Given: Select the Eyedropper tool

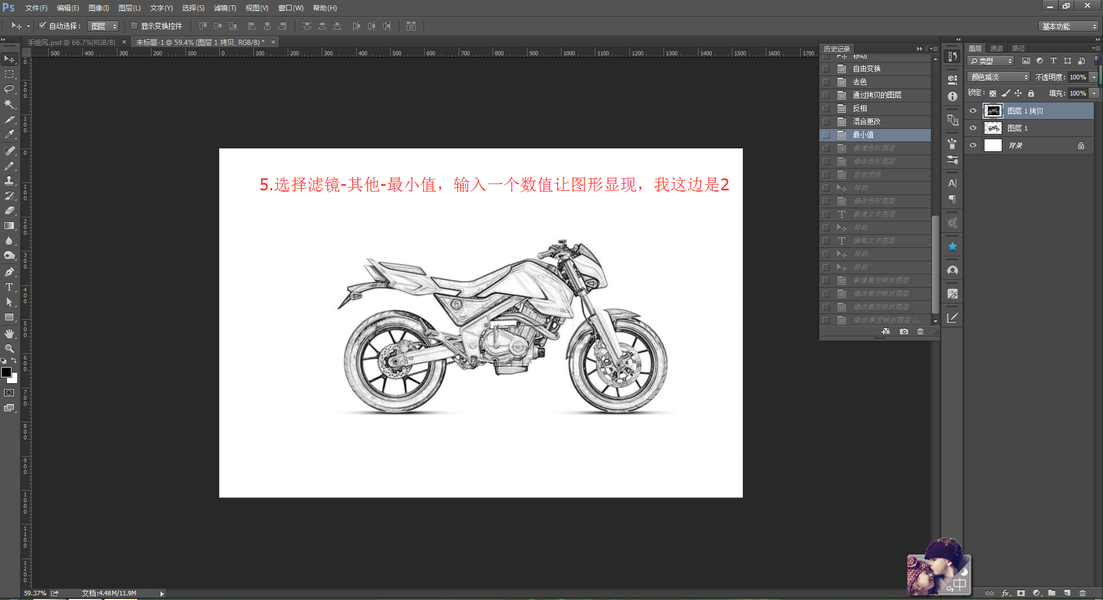Looking at the screenshot, I should click(x=9, y=134).
